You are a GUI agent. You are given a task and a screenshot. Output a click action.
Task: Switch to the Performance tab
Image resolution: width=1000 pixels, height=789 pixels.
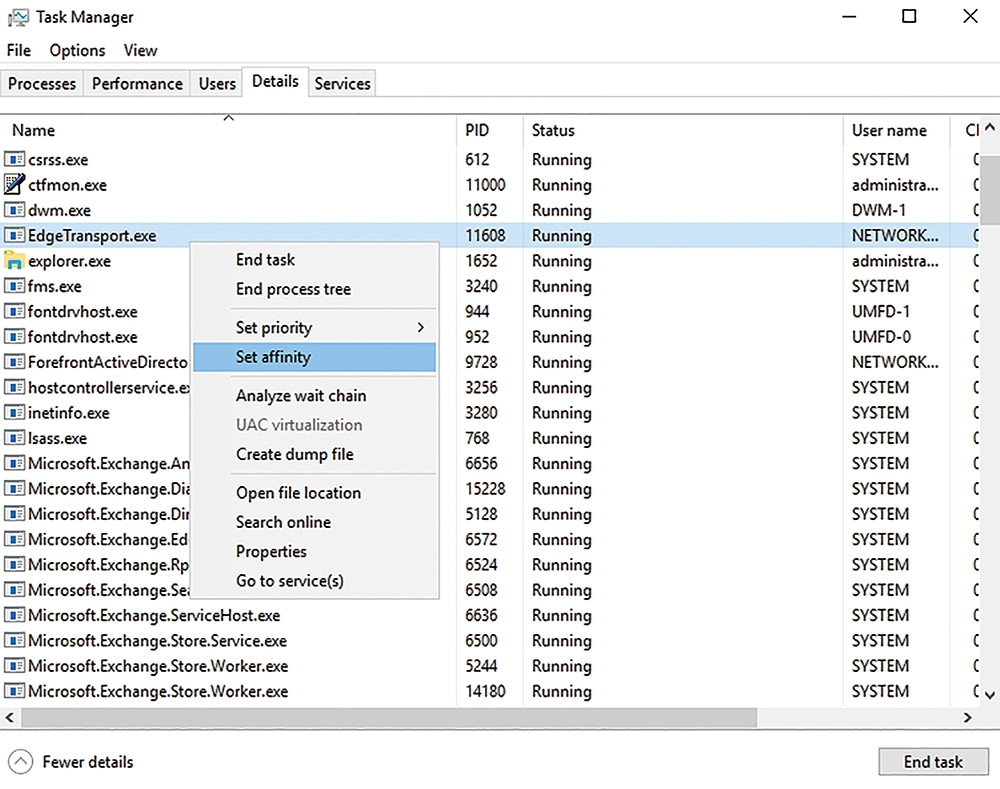[x=137, y=84]
